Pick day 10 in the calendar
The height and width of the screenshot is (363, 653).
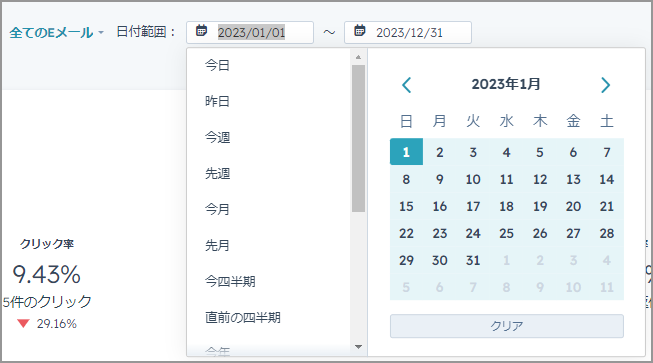coord(473,179)
